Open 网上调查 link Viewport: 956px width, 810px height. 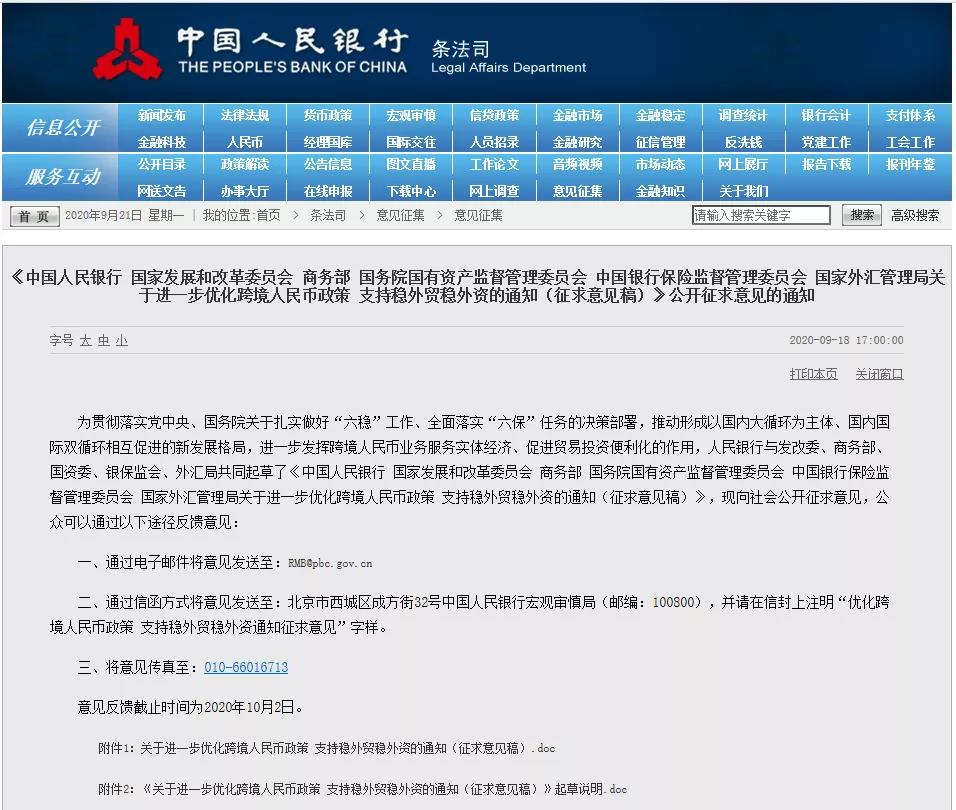coord(494,191)
